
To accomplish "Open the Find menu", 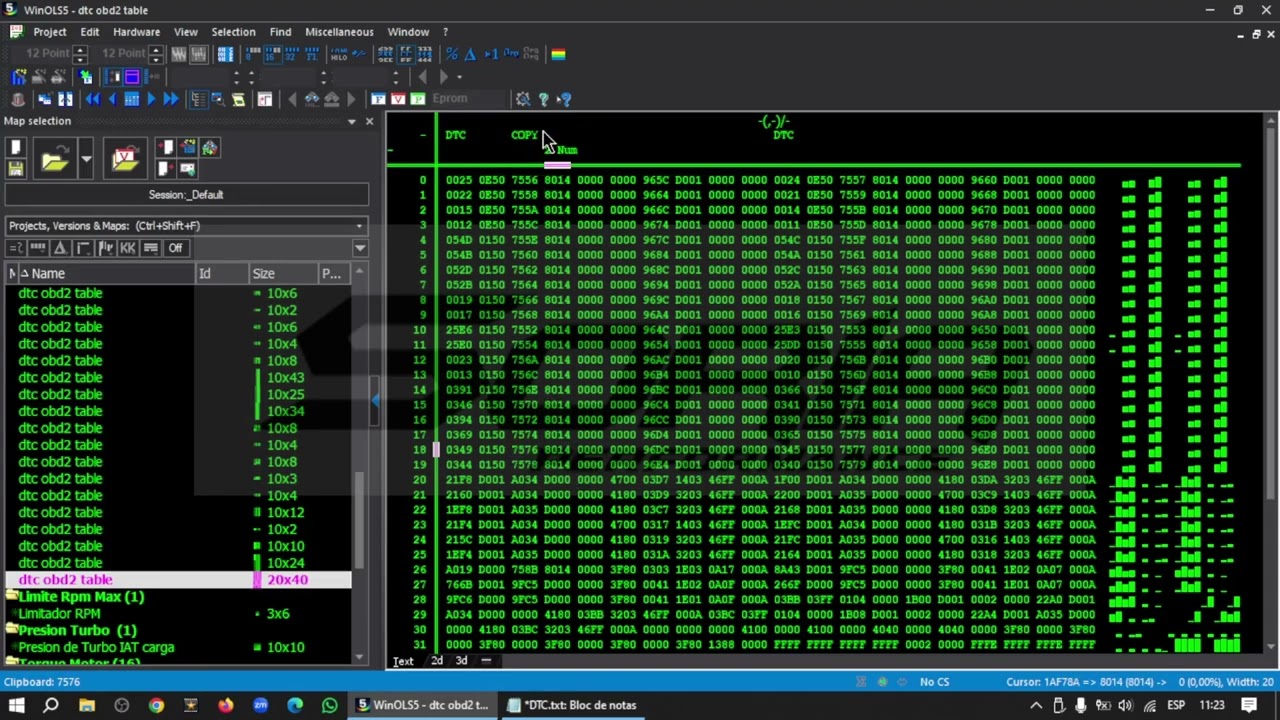I will tap(280, 32).
